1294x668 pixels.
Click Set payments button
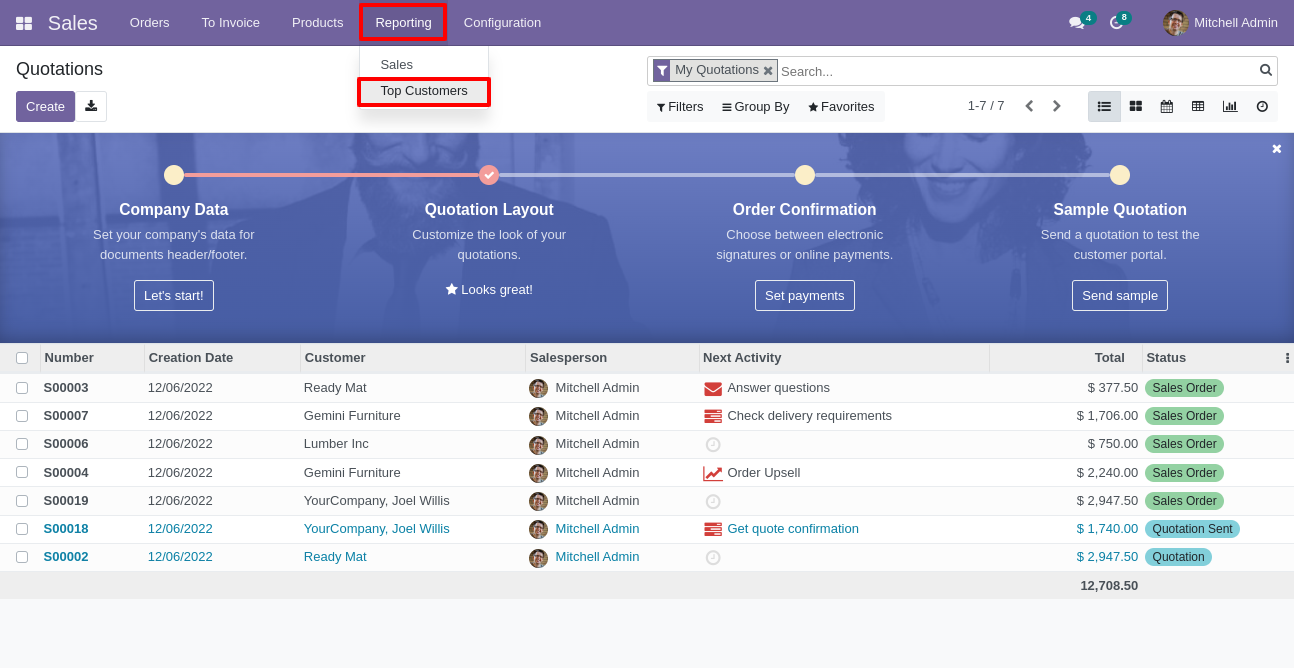(x=805, y=296)
